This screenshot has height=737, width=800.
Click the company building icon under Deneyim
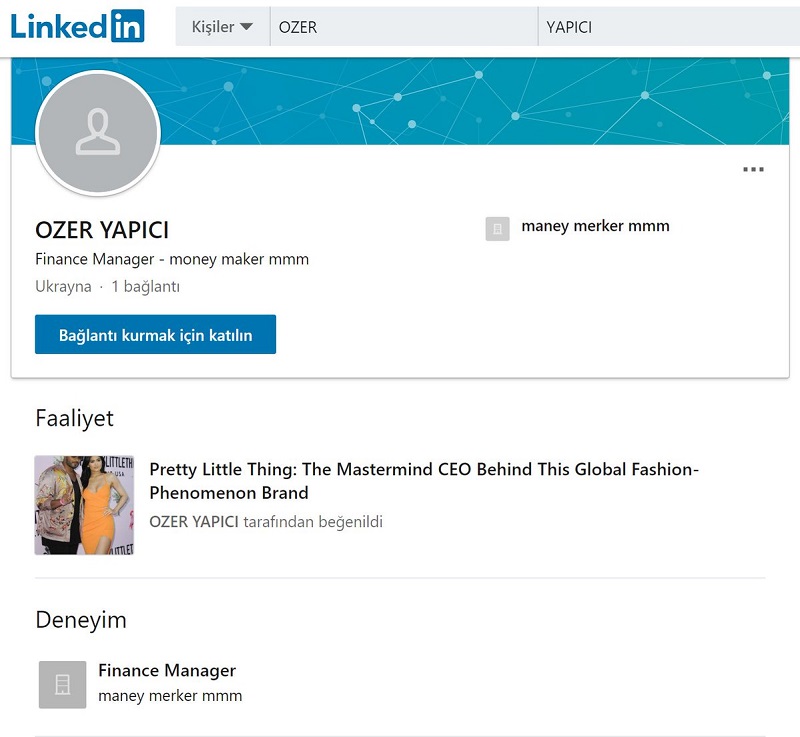pyautogui.click(x=62, y=684)
